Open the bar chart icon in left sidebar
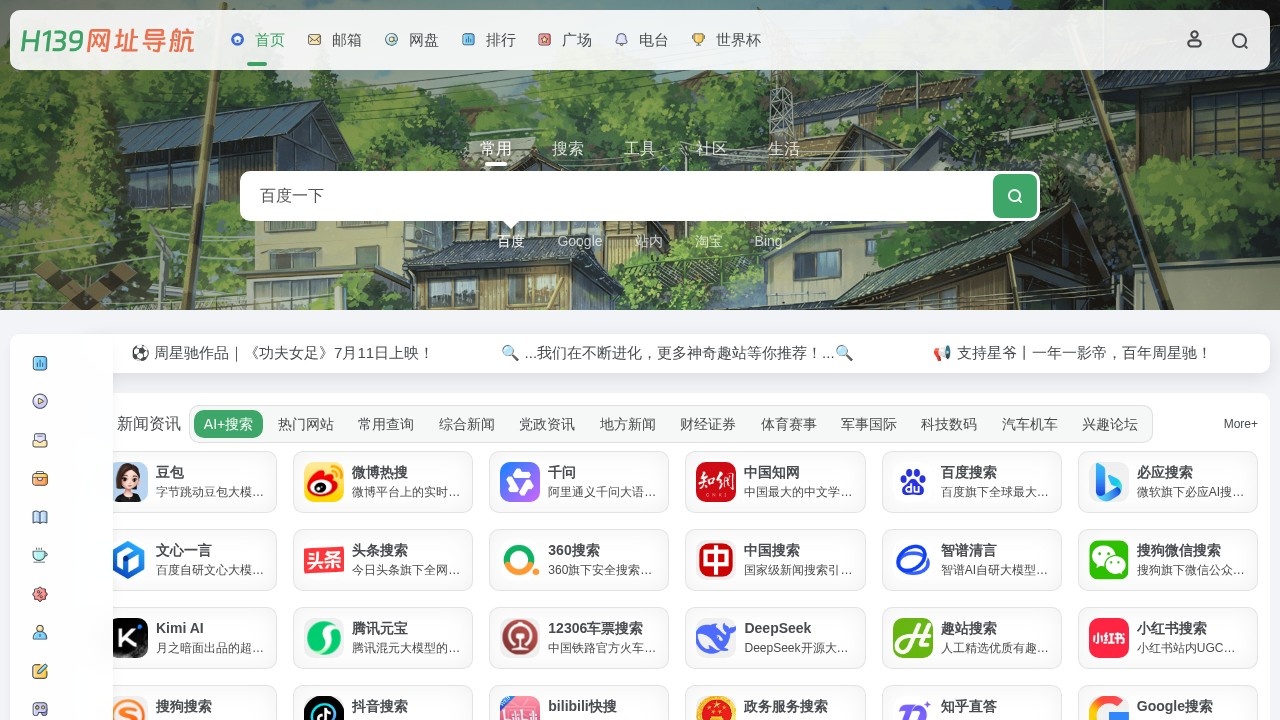 40,363
